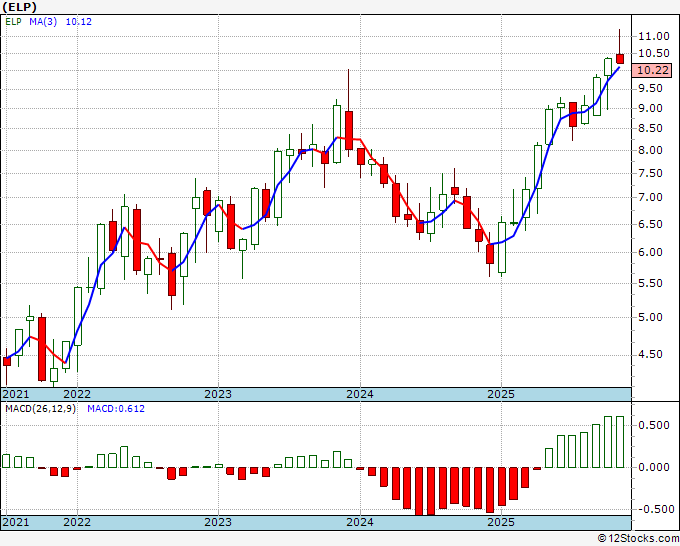Click 2022 on the price chart timeline

tap(77, 394)
